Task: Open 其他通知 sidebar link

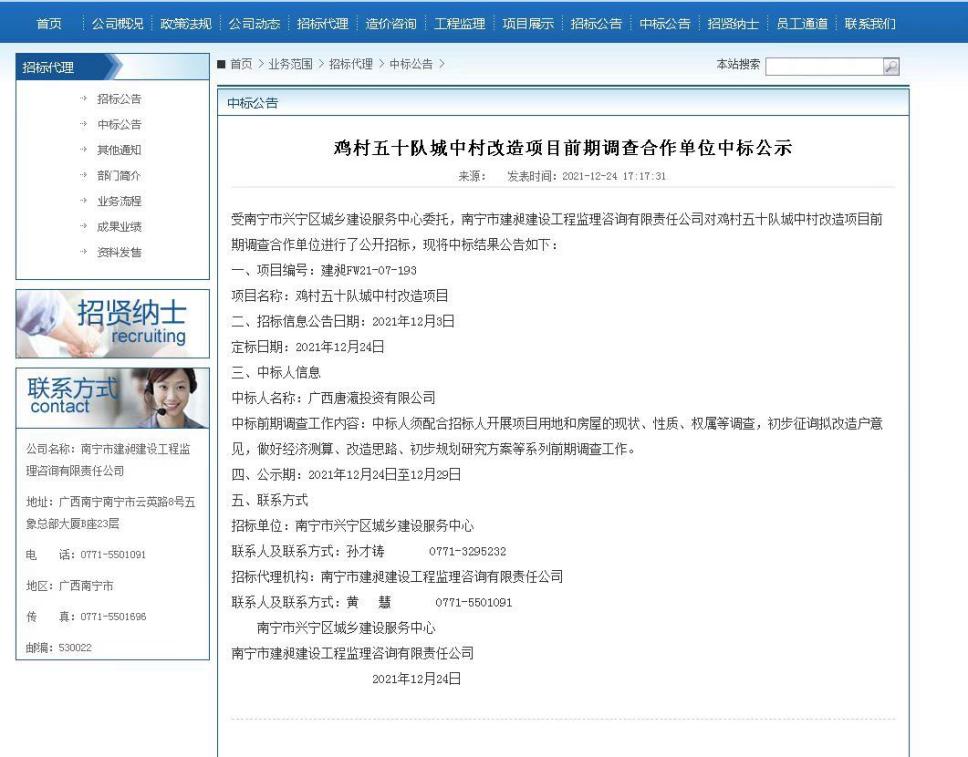Action: pos(119,150)
